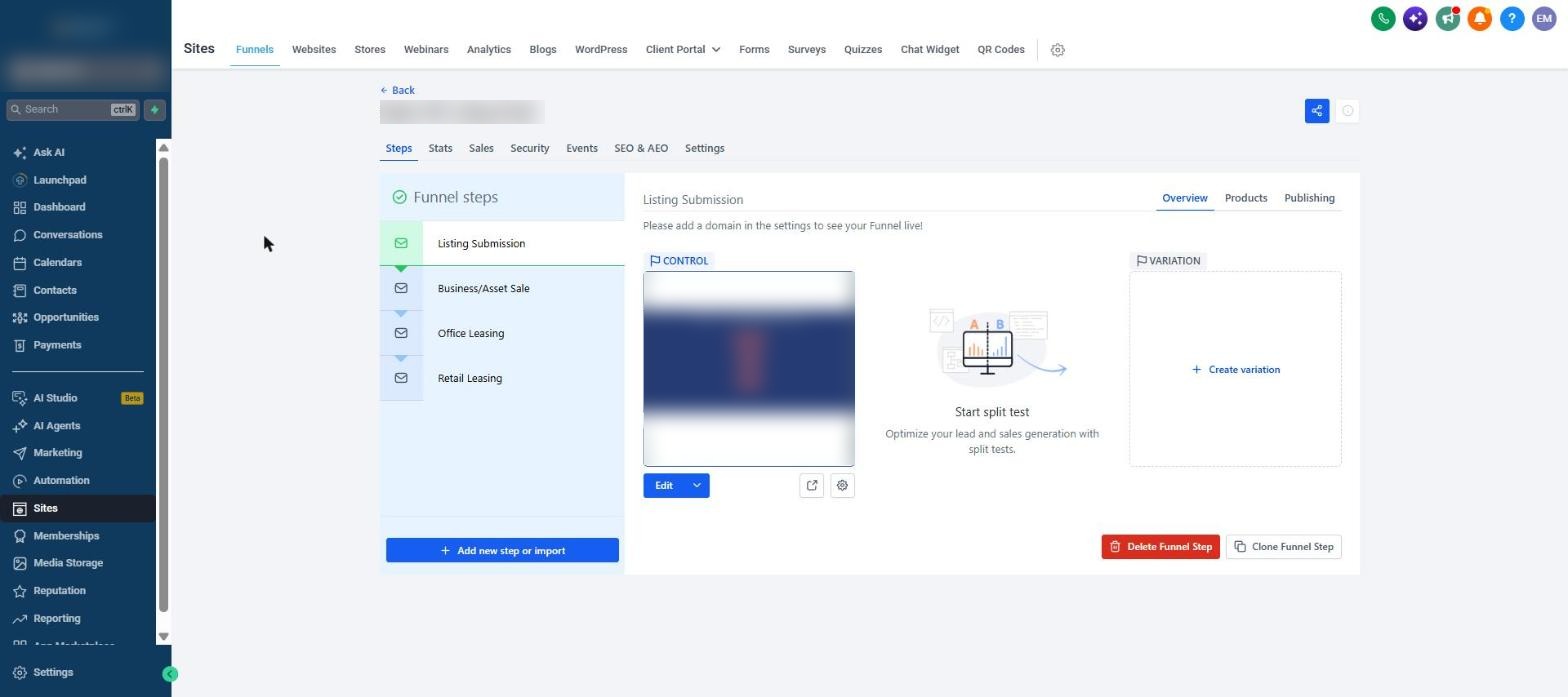Viewport: 1568px width, 697px height.
Task: Open the EM user avatar menu
Action: tap(1544, 18)
